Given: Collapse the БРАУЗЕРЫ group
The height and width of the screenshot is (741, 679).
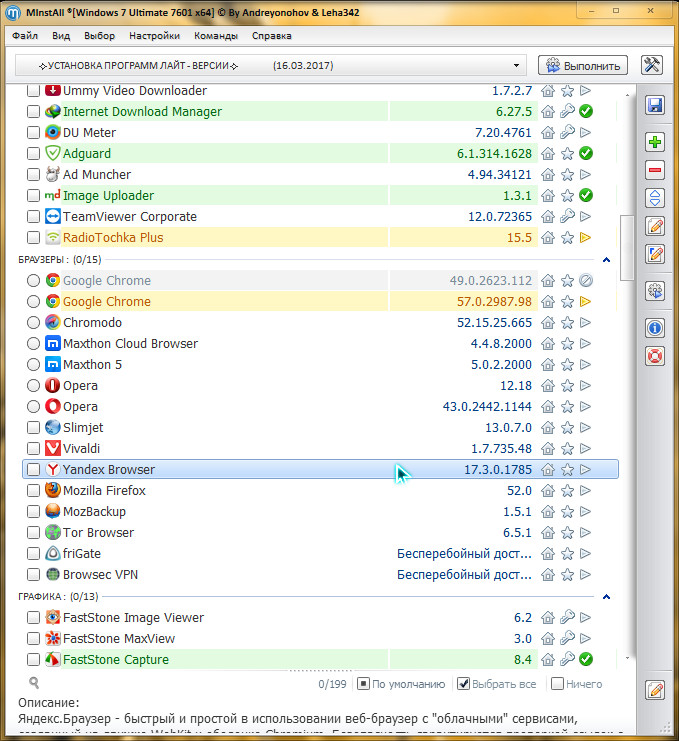Looking at the screenshot, I should tap(606, 259).
